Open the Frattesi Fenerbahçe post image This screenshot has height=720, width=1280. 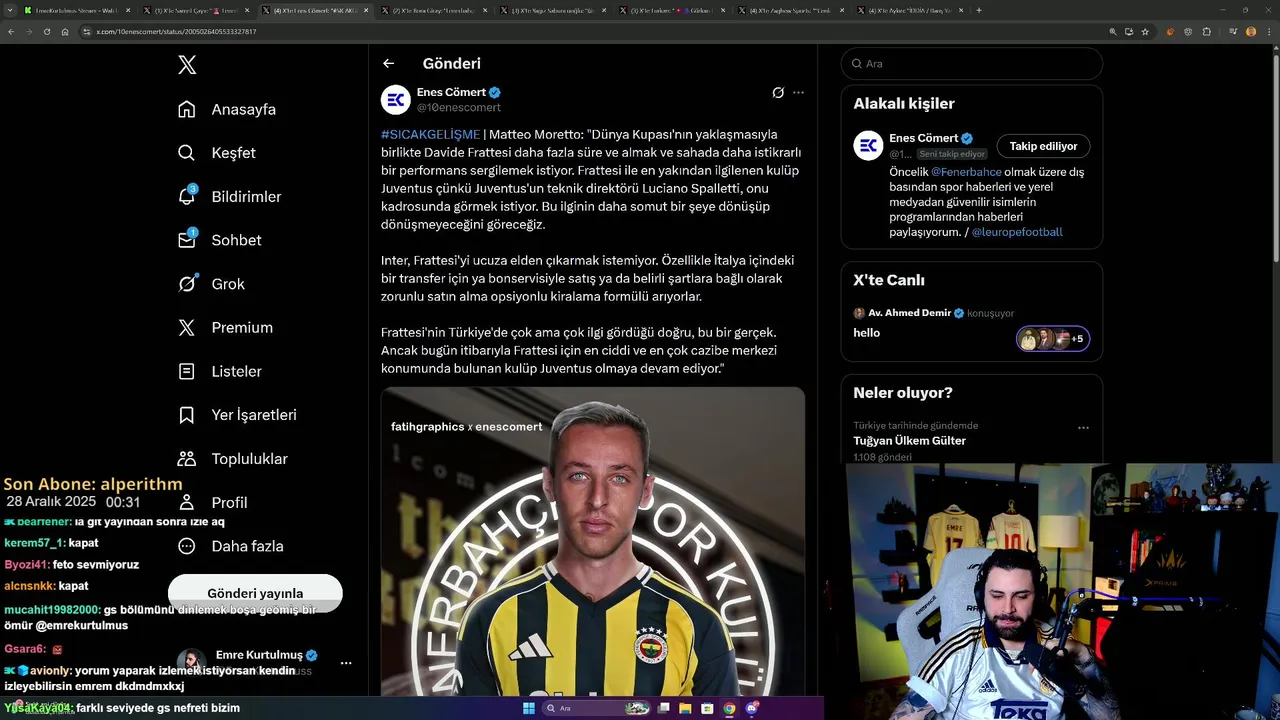(x=593, y=541)
